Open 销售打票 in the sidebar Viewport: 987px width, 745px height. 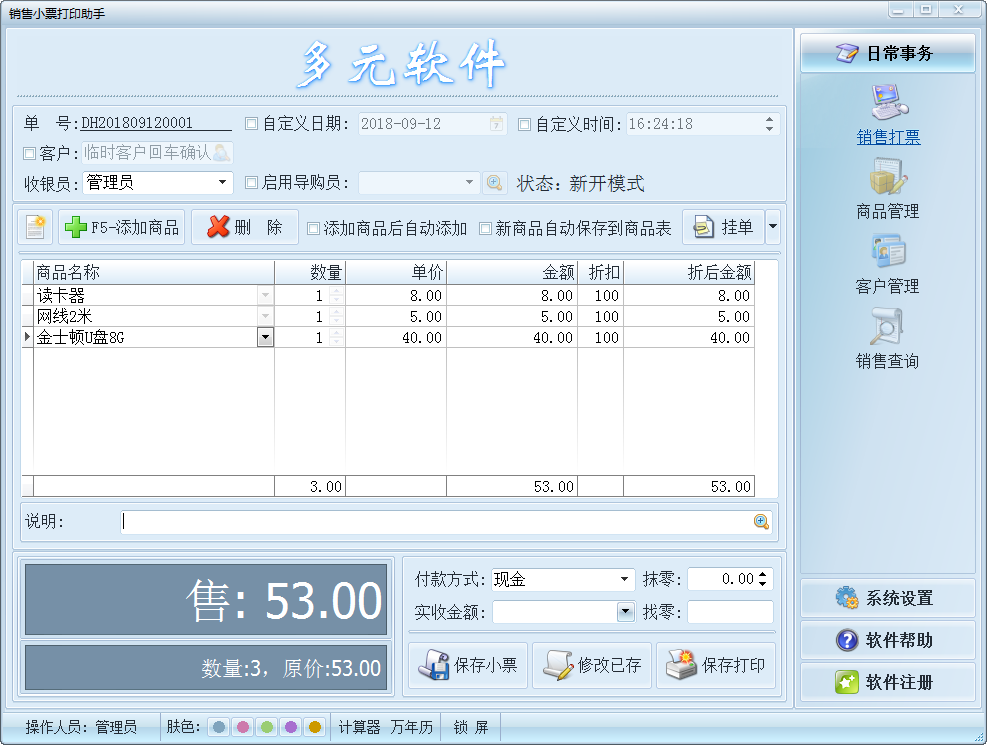(888, 116)
